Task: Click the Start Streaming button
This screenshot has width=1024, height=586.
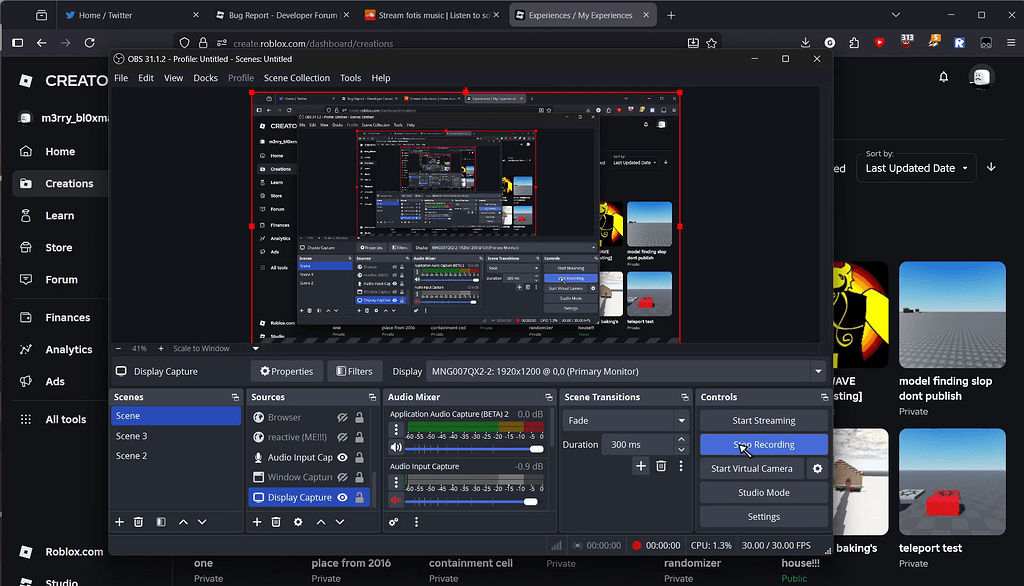Action: [763, 421]
